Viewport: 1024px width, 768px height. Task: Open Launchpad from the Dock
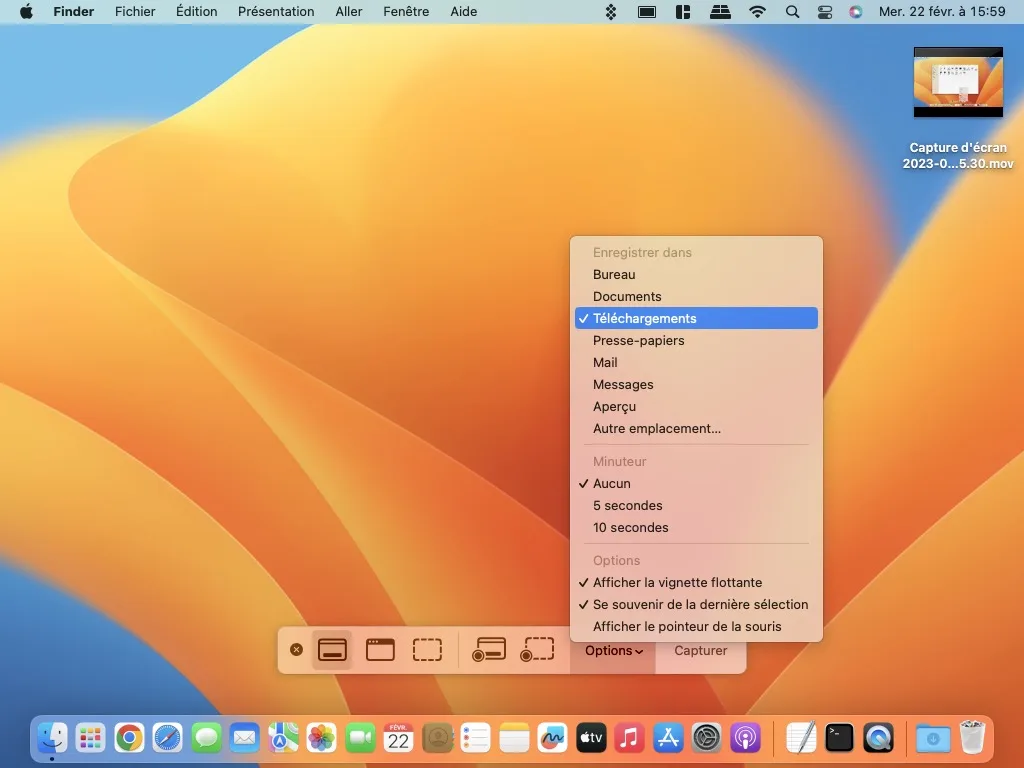pyautogui.click(x=90, y=738)
